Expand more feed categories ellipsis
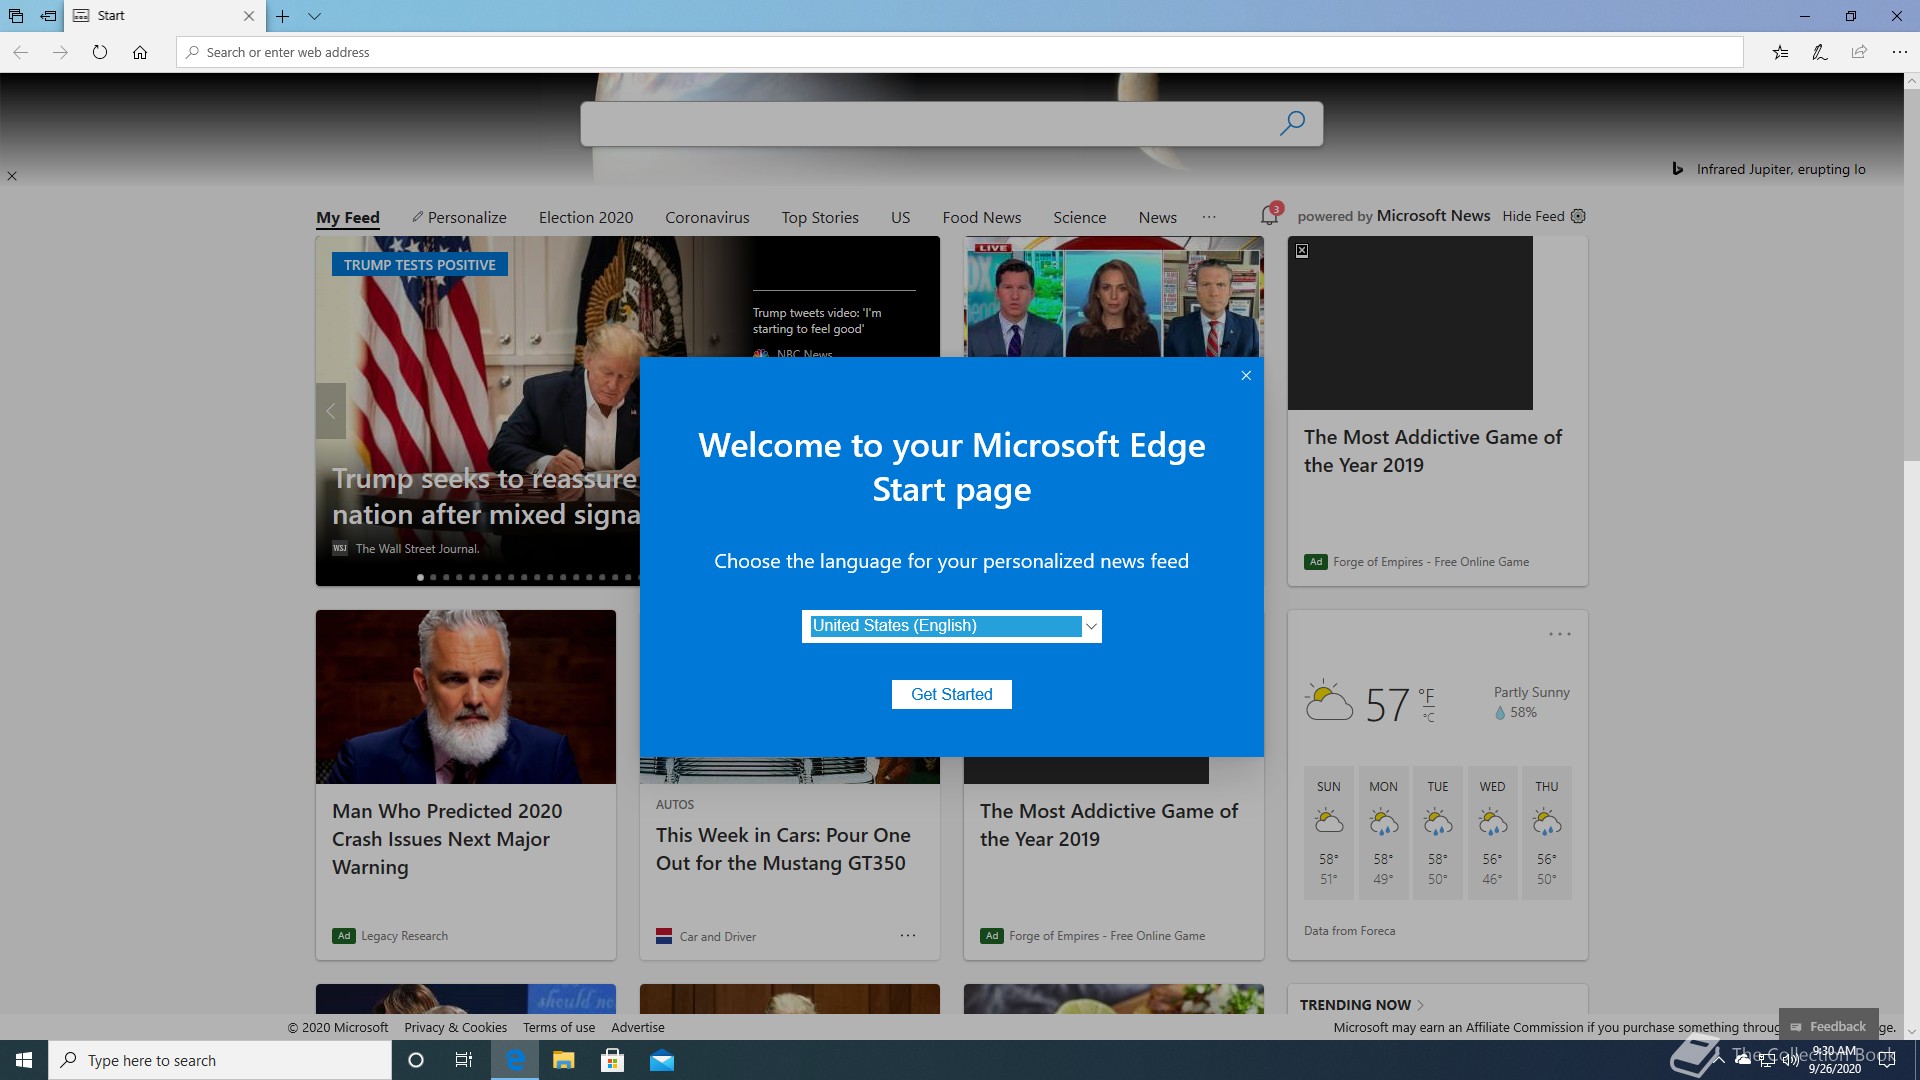The image size is (1920, 1080). [1209, 217]
